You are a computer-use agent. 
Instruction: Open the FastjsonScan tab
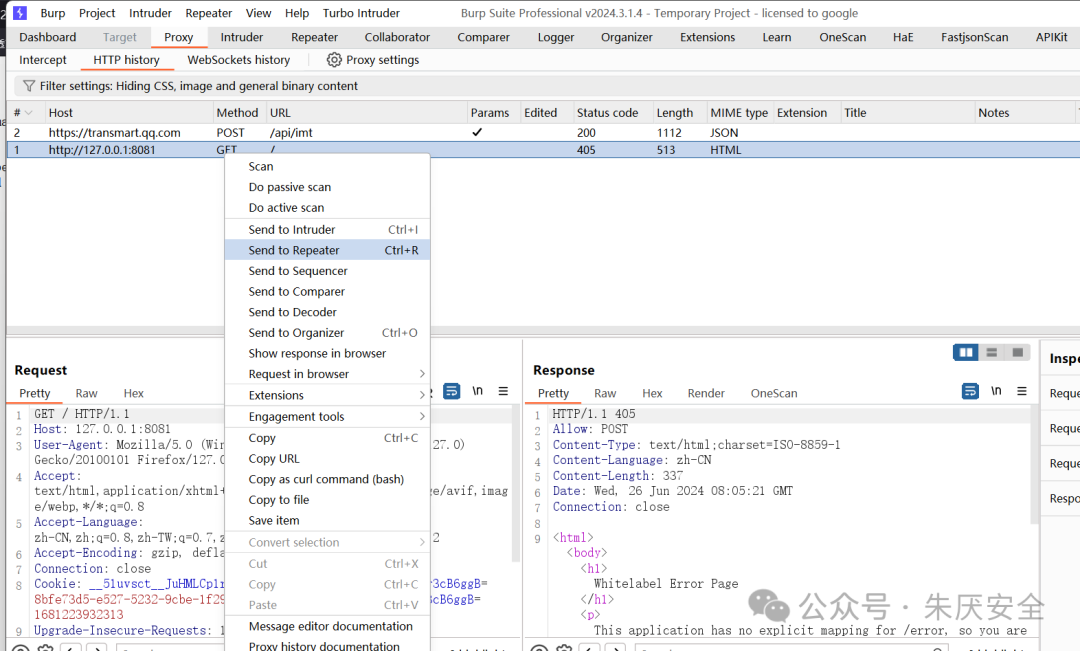click(x=975, y=37)
